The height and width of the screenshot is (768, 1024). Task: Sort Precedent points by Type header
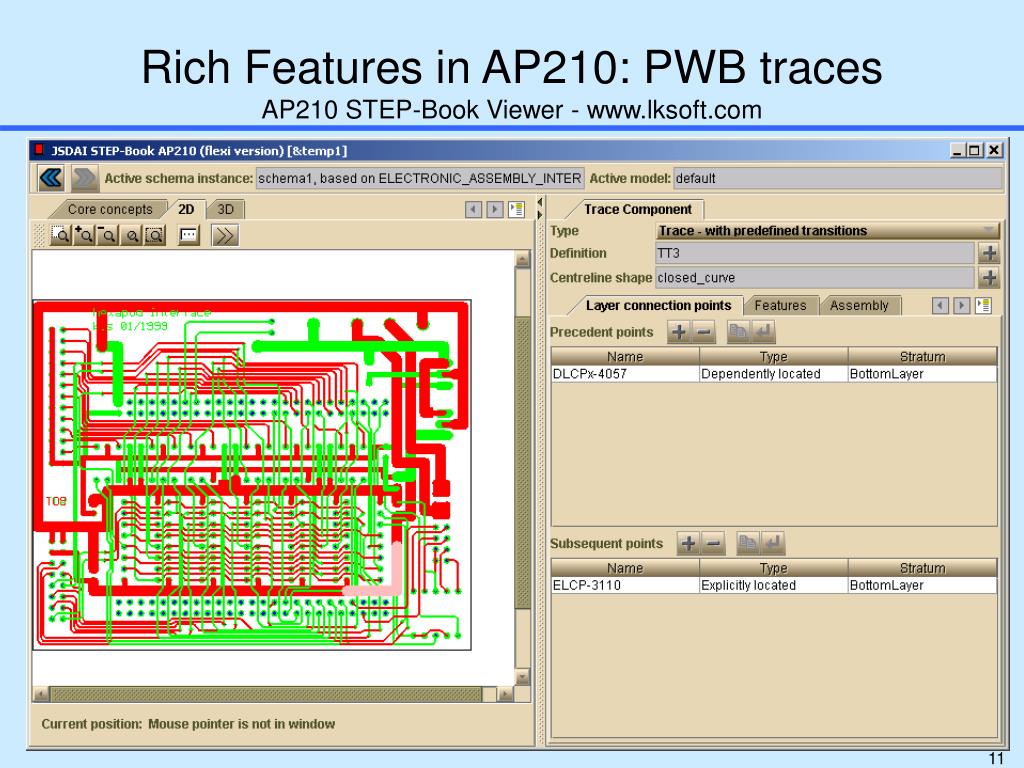pyautogui.click(x=774, y=357)
